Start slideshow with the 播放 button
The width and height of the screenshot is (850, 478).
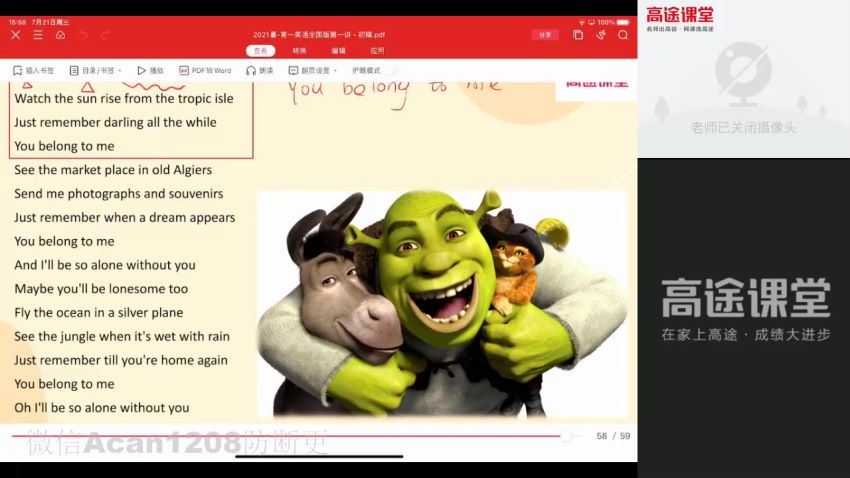coord(150,71)
